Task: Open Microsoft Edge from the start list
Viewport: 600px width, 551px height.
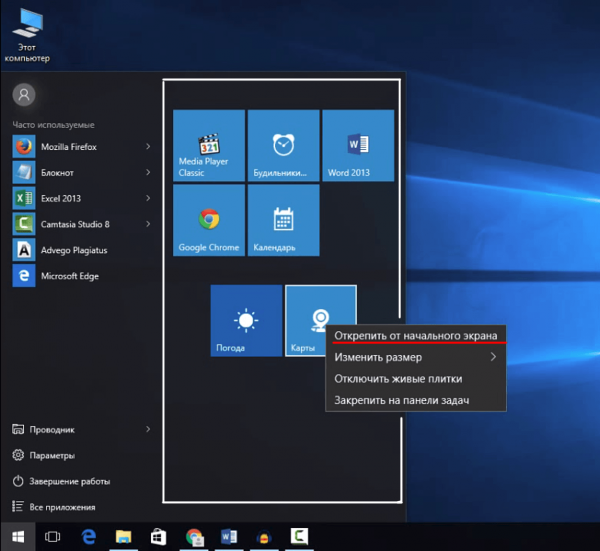Action: click(x=82, y=276)
